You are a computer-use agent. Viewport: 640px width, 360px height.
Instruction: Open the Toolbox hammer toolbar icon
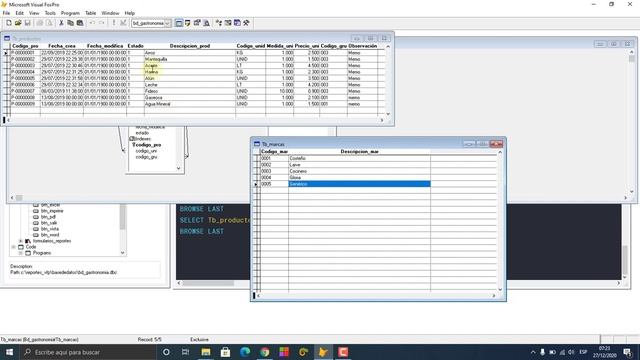tap(247, 23)
